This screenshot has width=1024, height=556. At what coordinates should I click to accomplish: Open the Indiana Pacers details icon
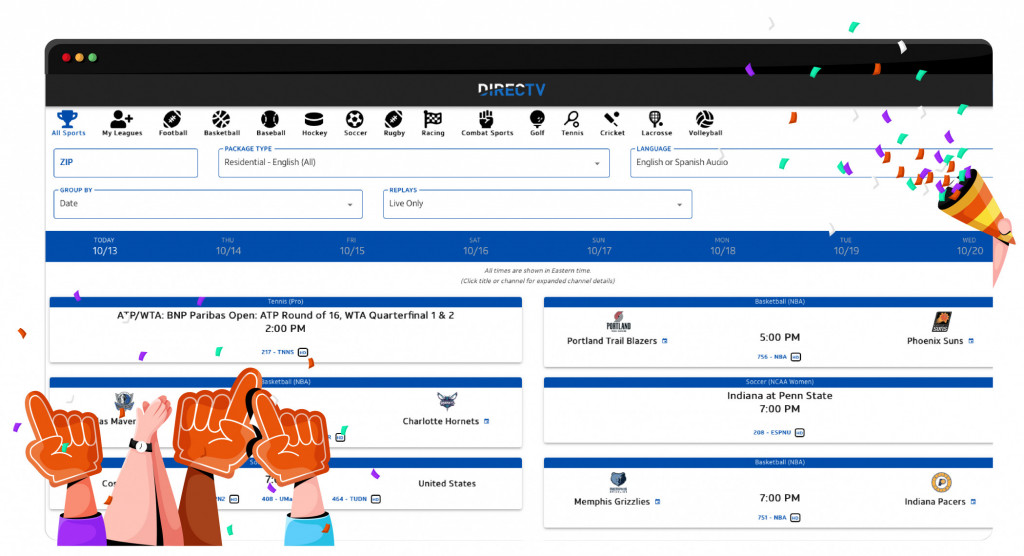[x=973, y=502]
